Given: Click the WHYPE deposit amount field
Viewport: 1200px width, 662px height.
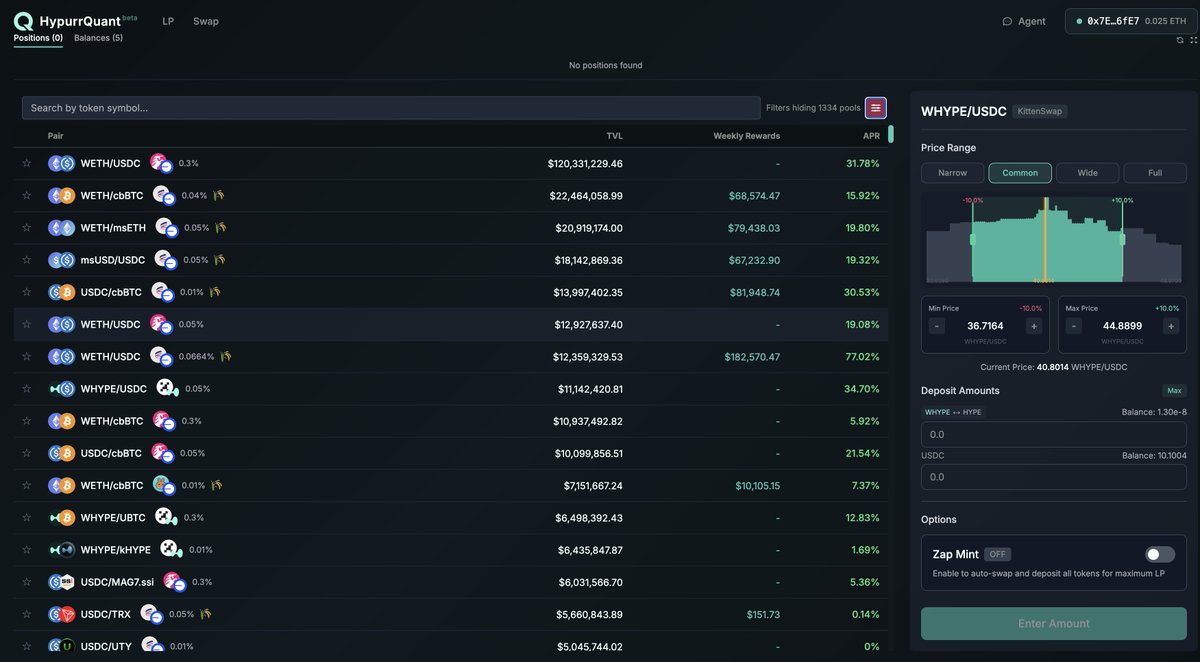Looking at the screenshot, I should [x=1054, y=434].
